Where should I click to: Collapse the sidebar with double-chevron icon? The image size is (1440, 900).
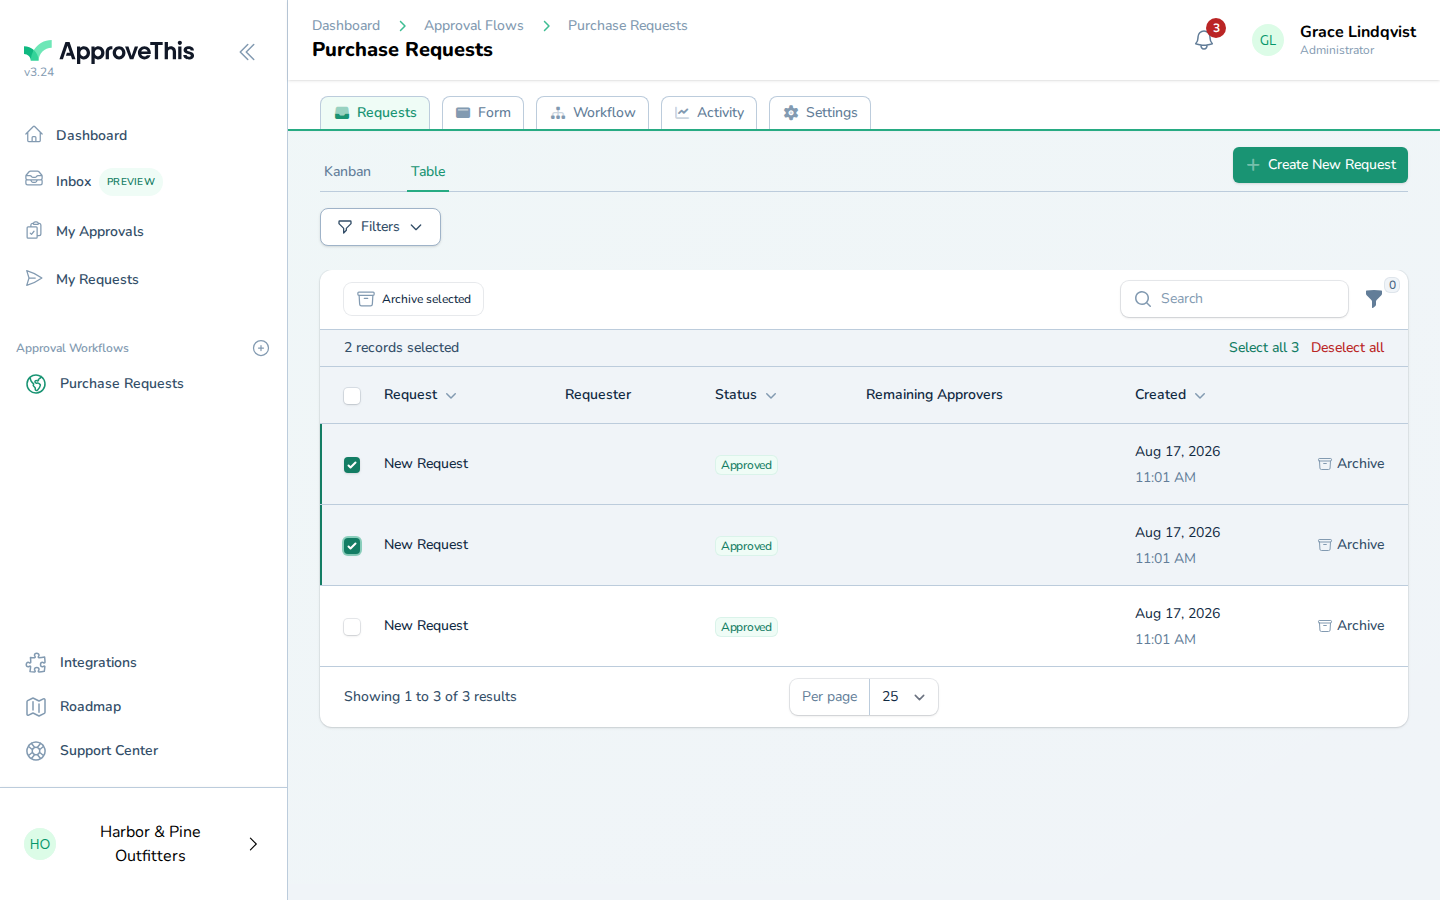tap(247, 52)
